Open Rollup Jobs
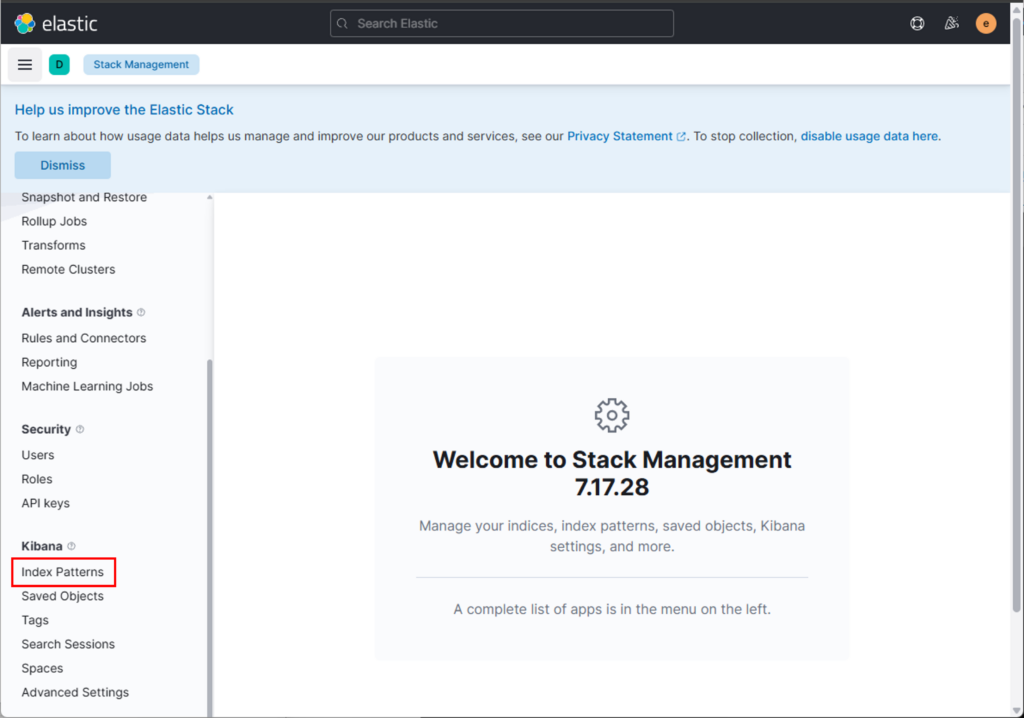1024x718 pixels. (x=54, y=221)
